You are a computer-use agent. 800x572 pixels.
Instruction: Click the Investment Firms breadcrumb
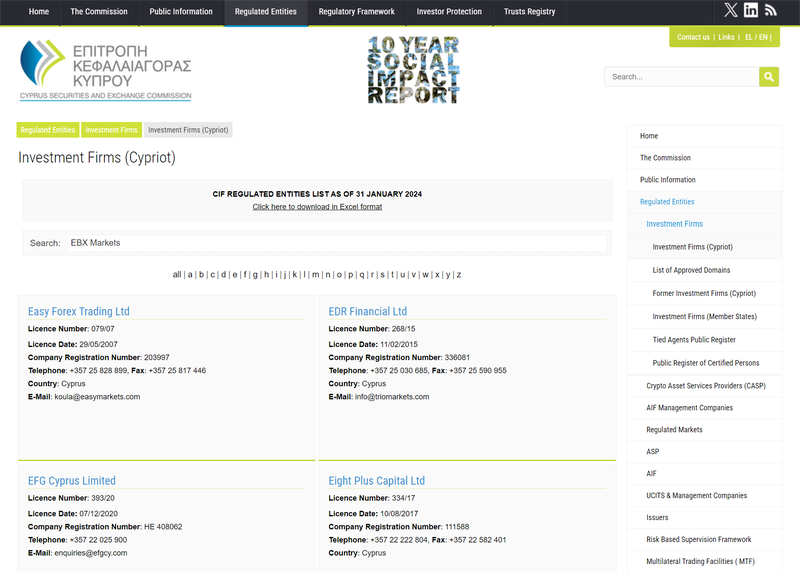111,130
